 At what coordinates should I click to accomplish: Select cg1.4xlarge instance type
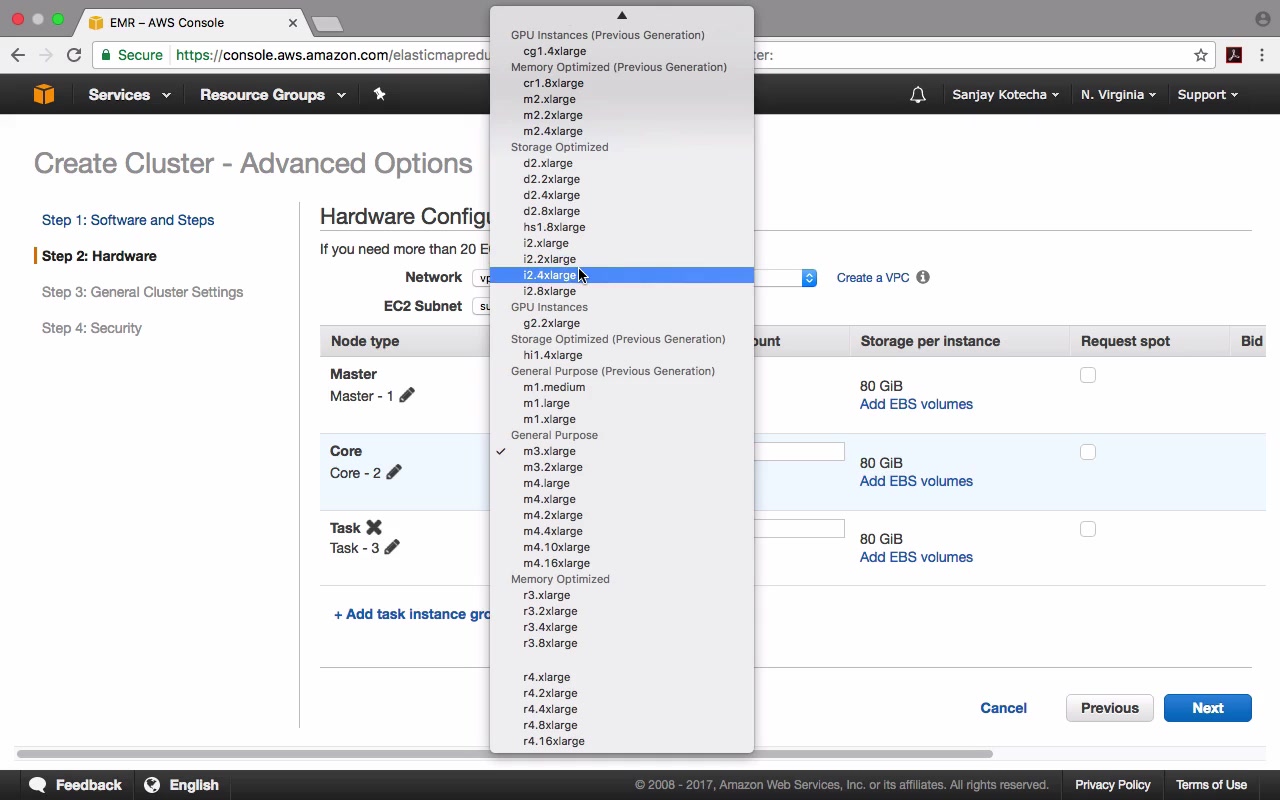[621, 51]
